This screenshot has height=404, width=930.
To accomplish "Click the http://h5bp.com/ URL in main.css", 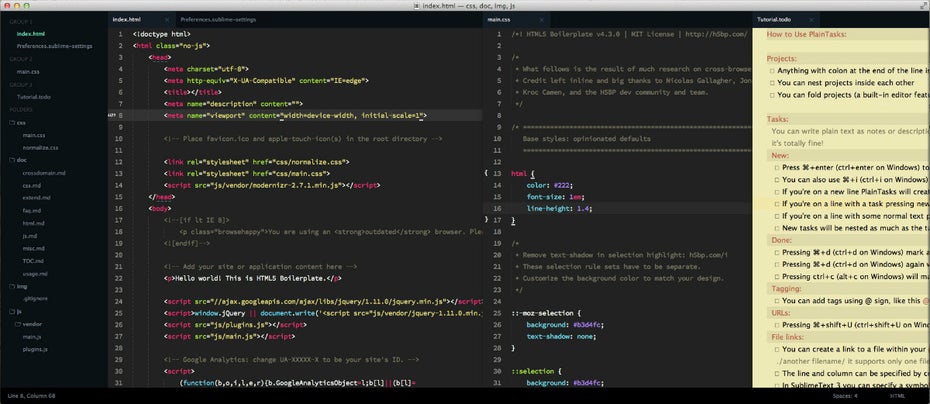I will [x=716, y=34].
